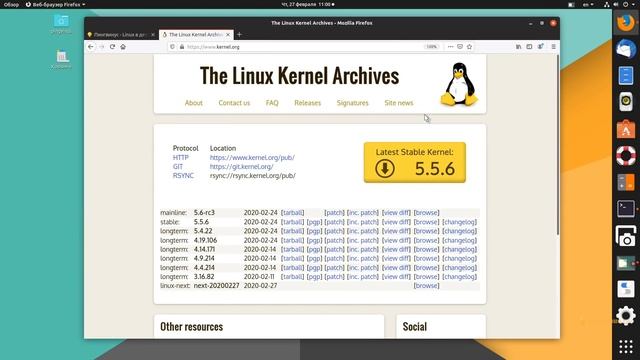
Task: Click the RSYNC protocol link
Action: (183, 176)
